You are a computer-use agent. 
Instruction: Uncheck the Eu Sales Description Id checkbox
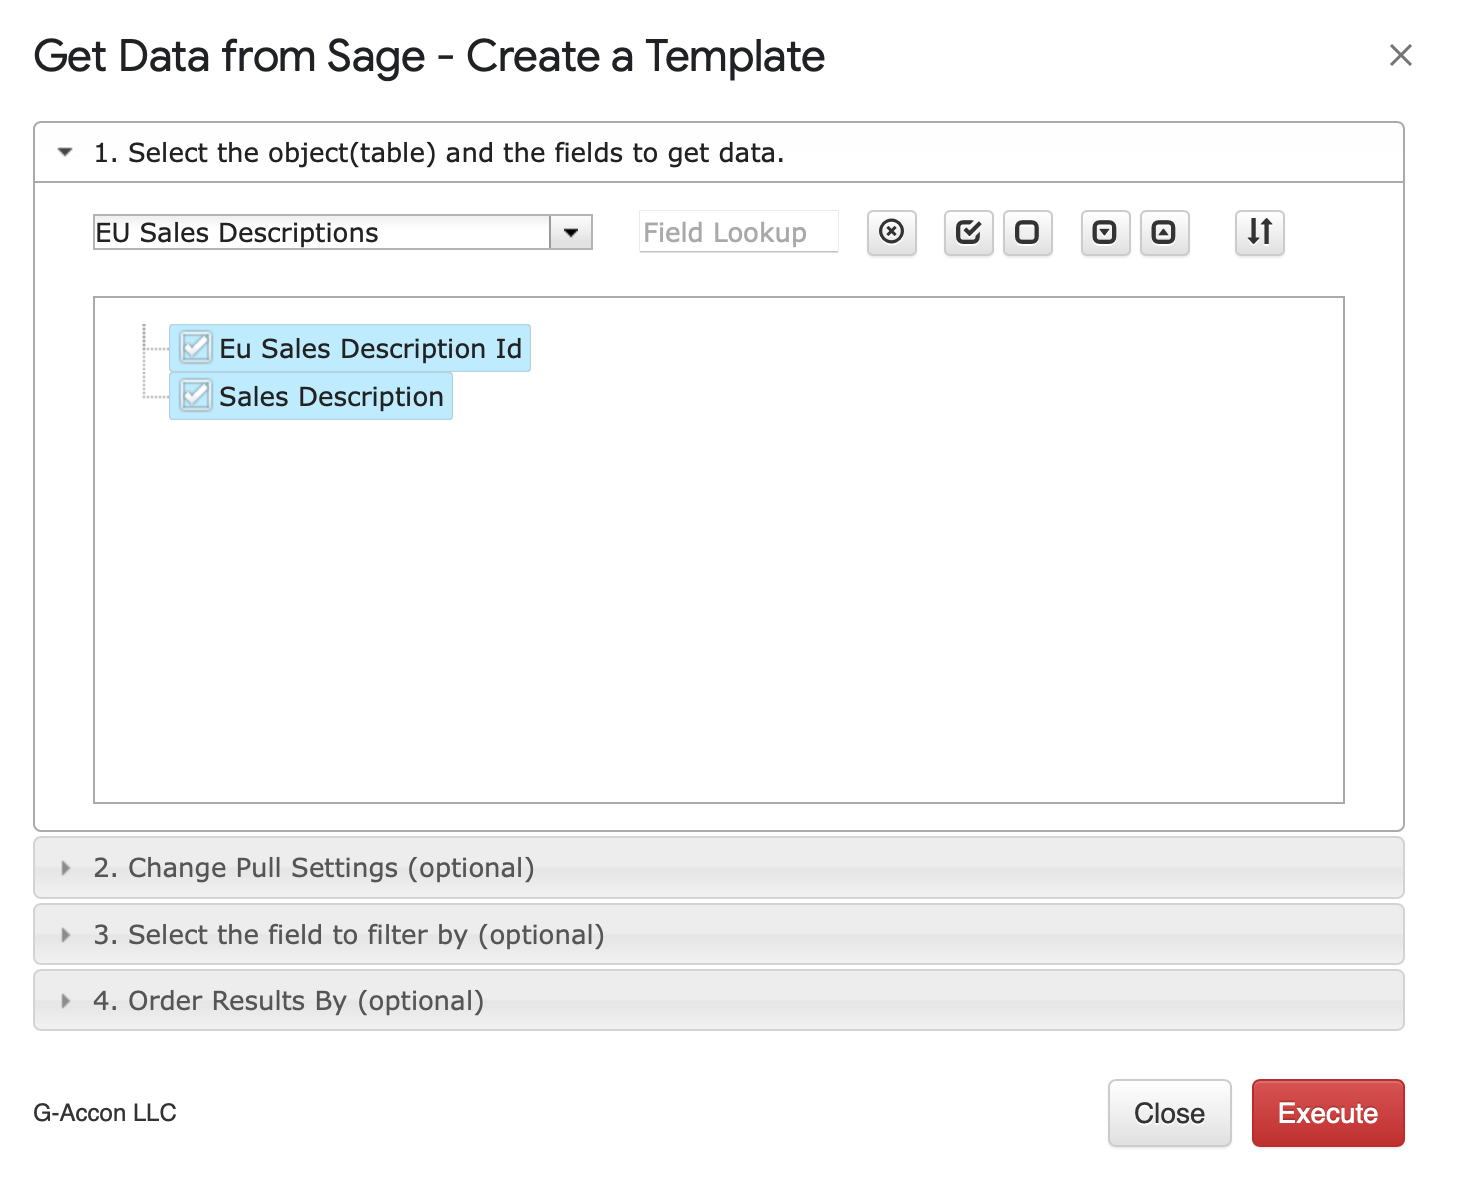point(196,348)
